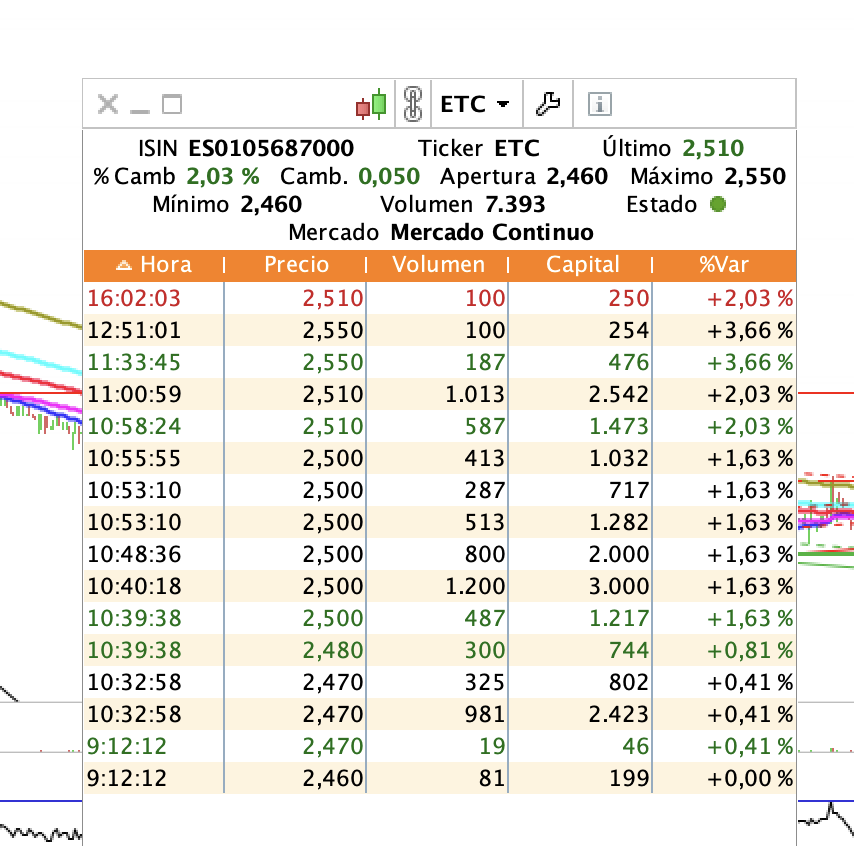The image size is (854, 846).
Task: Close the ETC trades panel
Action: (107, 104)
